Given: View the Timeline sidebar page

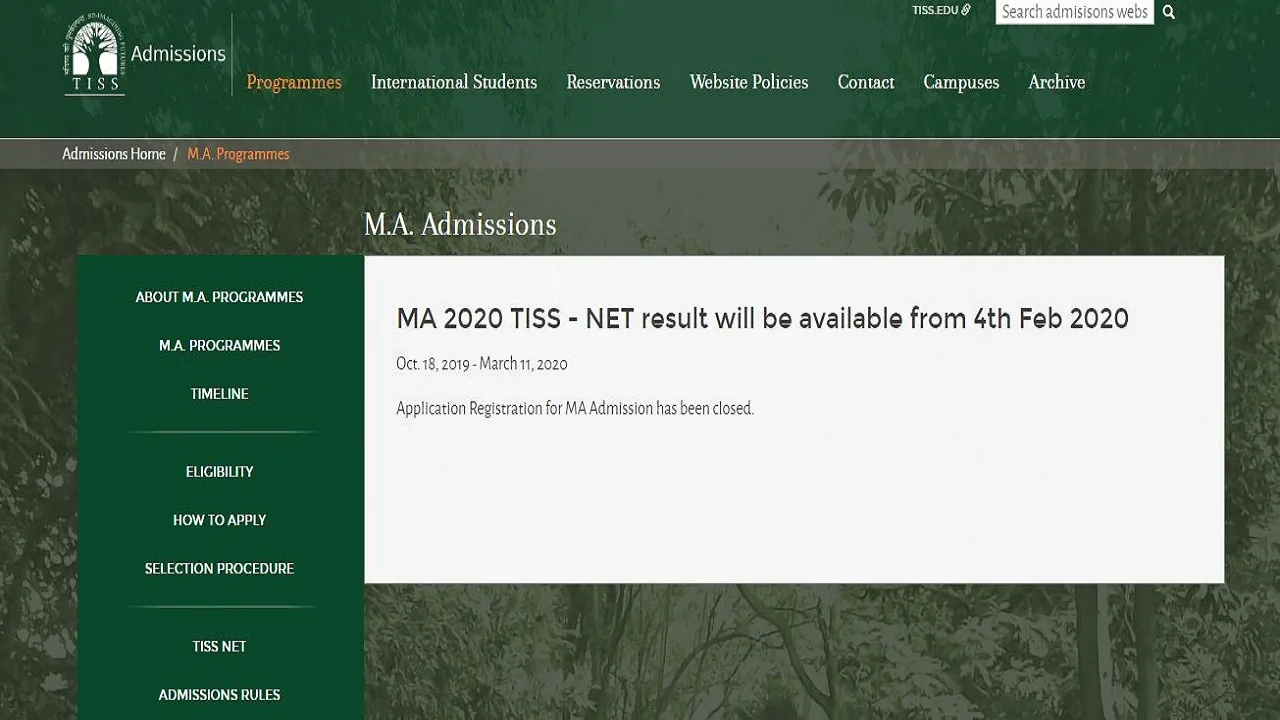Looking at the screenshot, I should click(219, 394).
